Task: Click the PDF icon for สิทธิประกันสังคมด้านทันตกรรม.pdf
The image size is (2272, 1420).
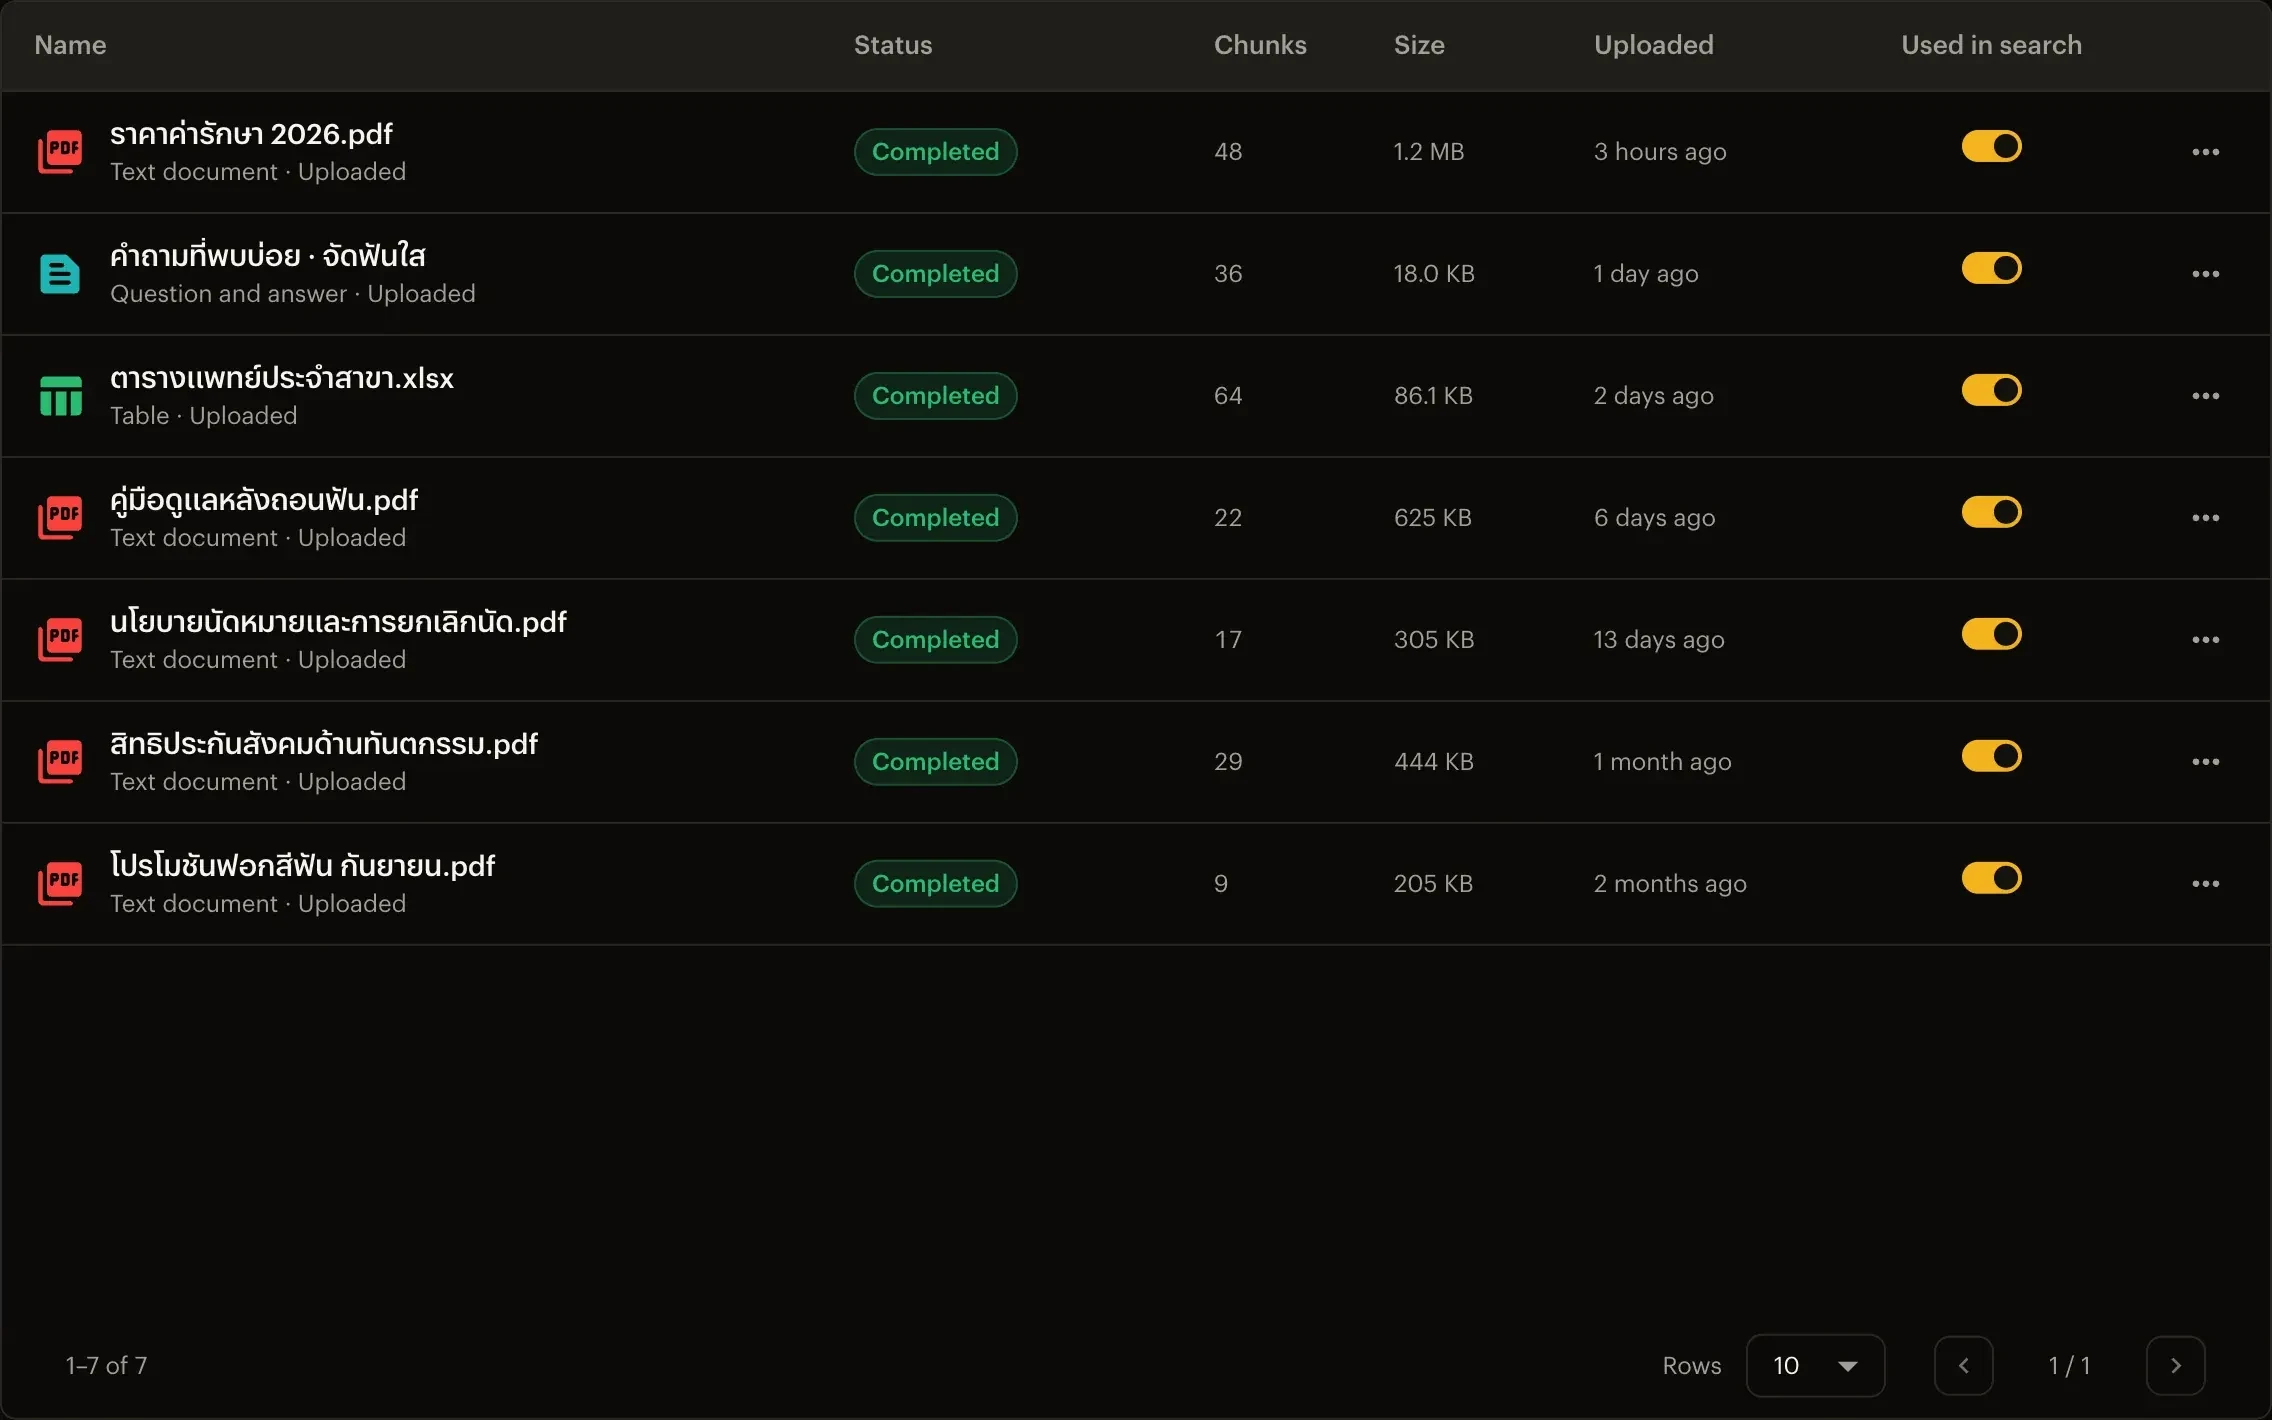Action: coord(60,762)
